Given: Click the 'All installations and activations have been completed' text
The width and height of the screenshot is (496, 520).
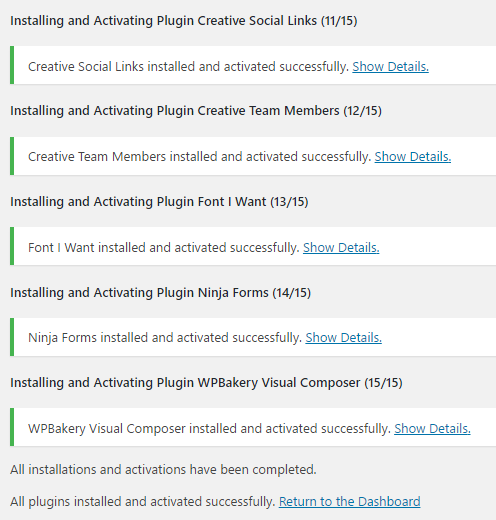Looking at the screenshot, I should (x=163, y=470).
